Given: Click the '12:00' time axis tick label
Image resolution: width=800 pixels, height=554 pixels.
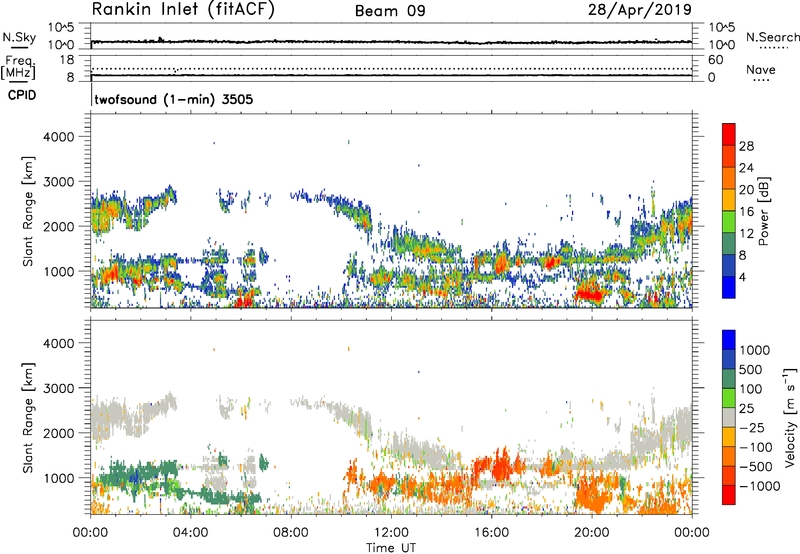Looking at the screenshot, I should 391,533.
